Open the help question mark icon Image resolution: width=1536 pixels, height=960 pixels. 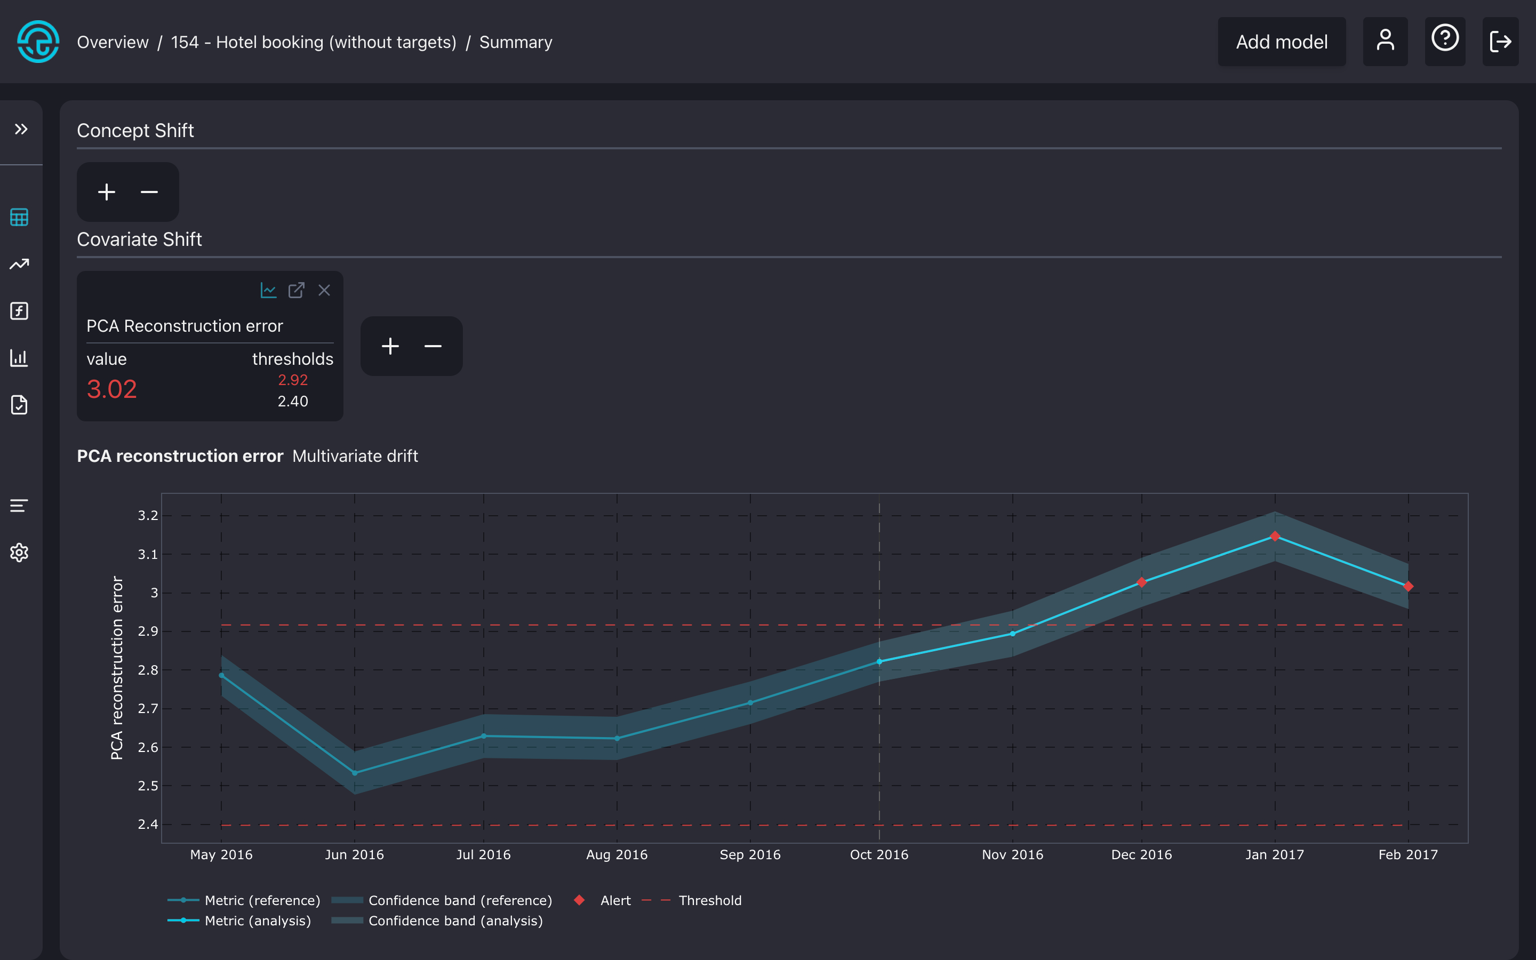tap(1444, 41)
